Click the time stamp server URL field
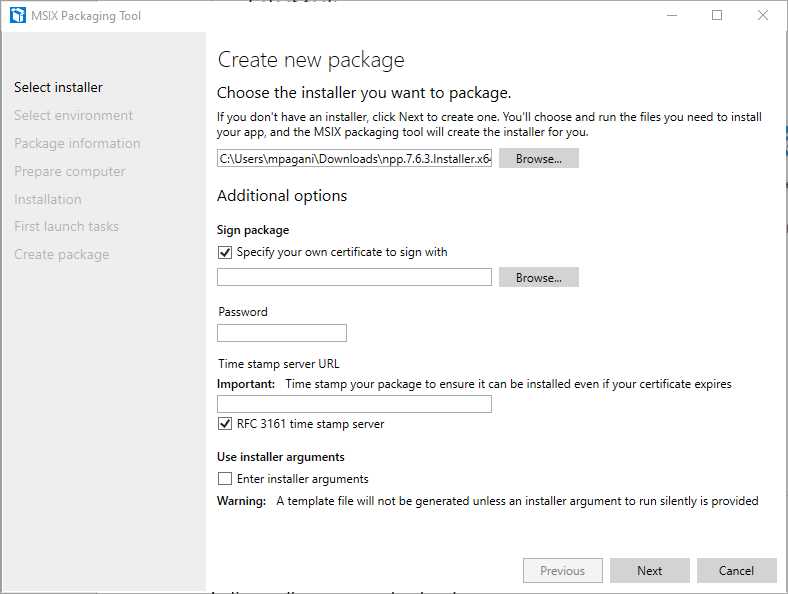The width and height of the screenshot is (788, 594). 354,404
